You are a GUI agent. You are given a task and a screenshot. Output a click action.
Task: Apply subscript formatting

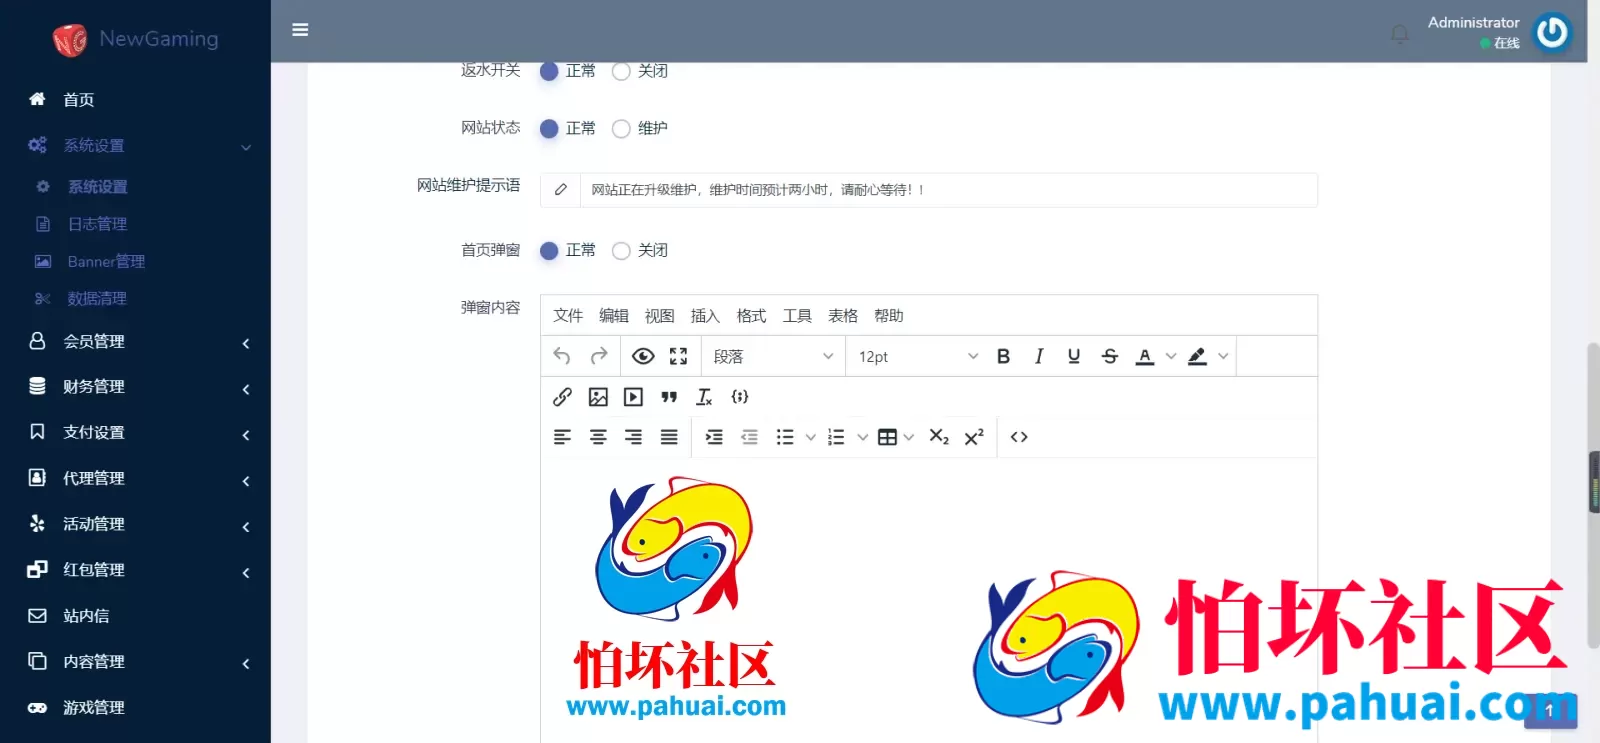[x=939, y=437]
